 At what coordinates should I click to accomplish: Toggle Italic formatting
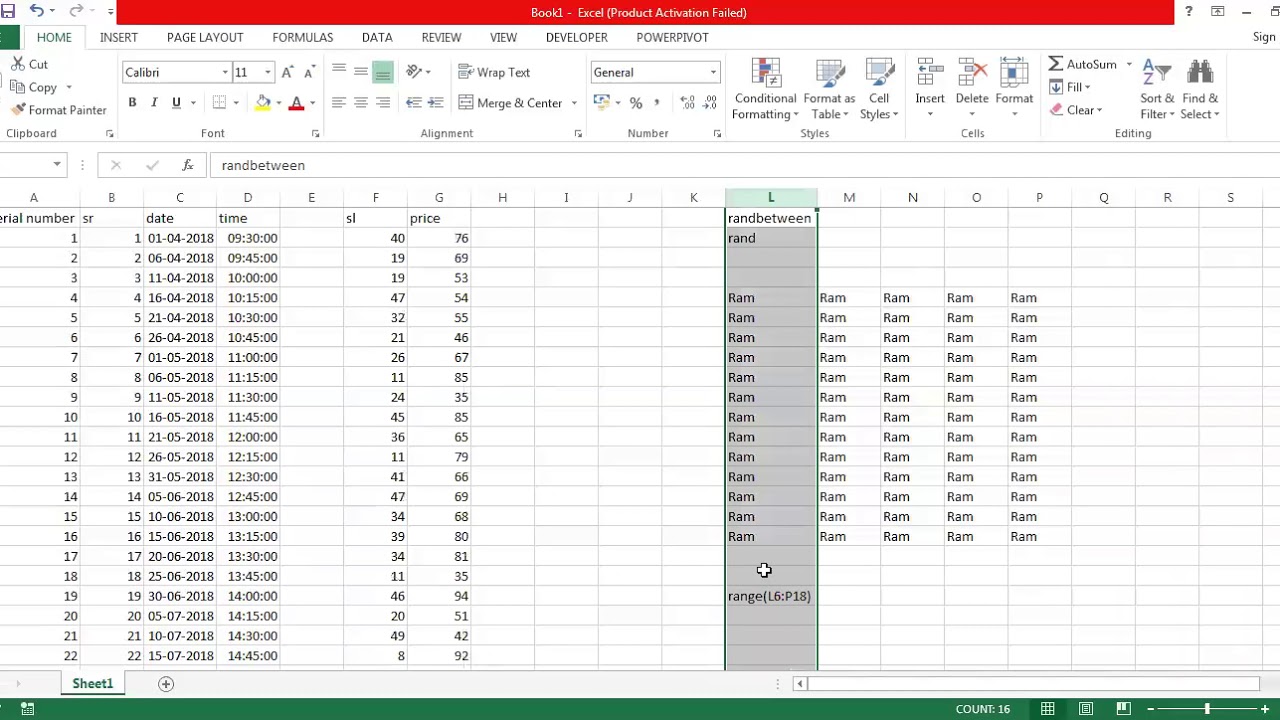(x=154, y=103)
